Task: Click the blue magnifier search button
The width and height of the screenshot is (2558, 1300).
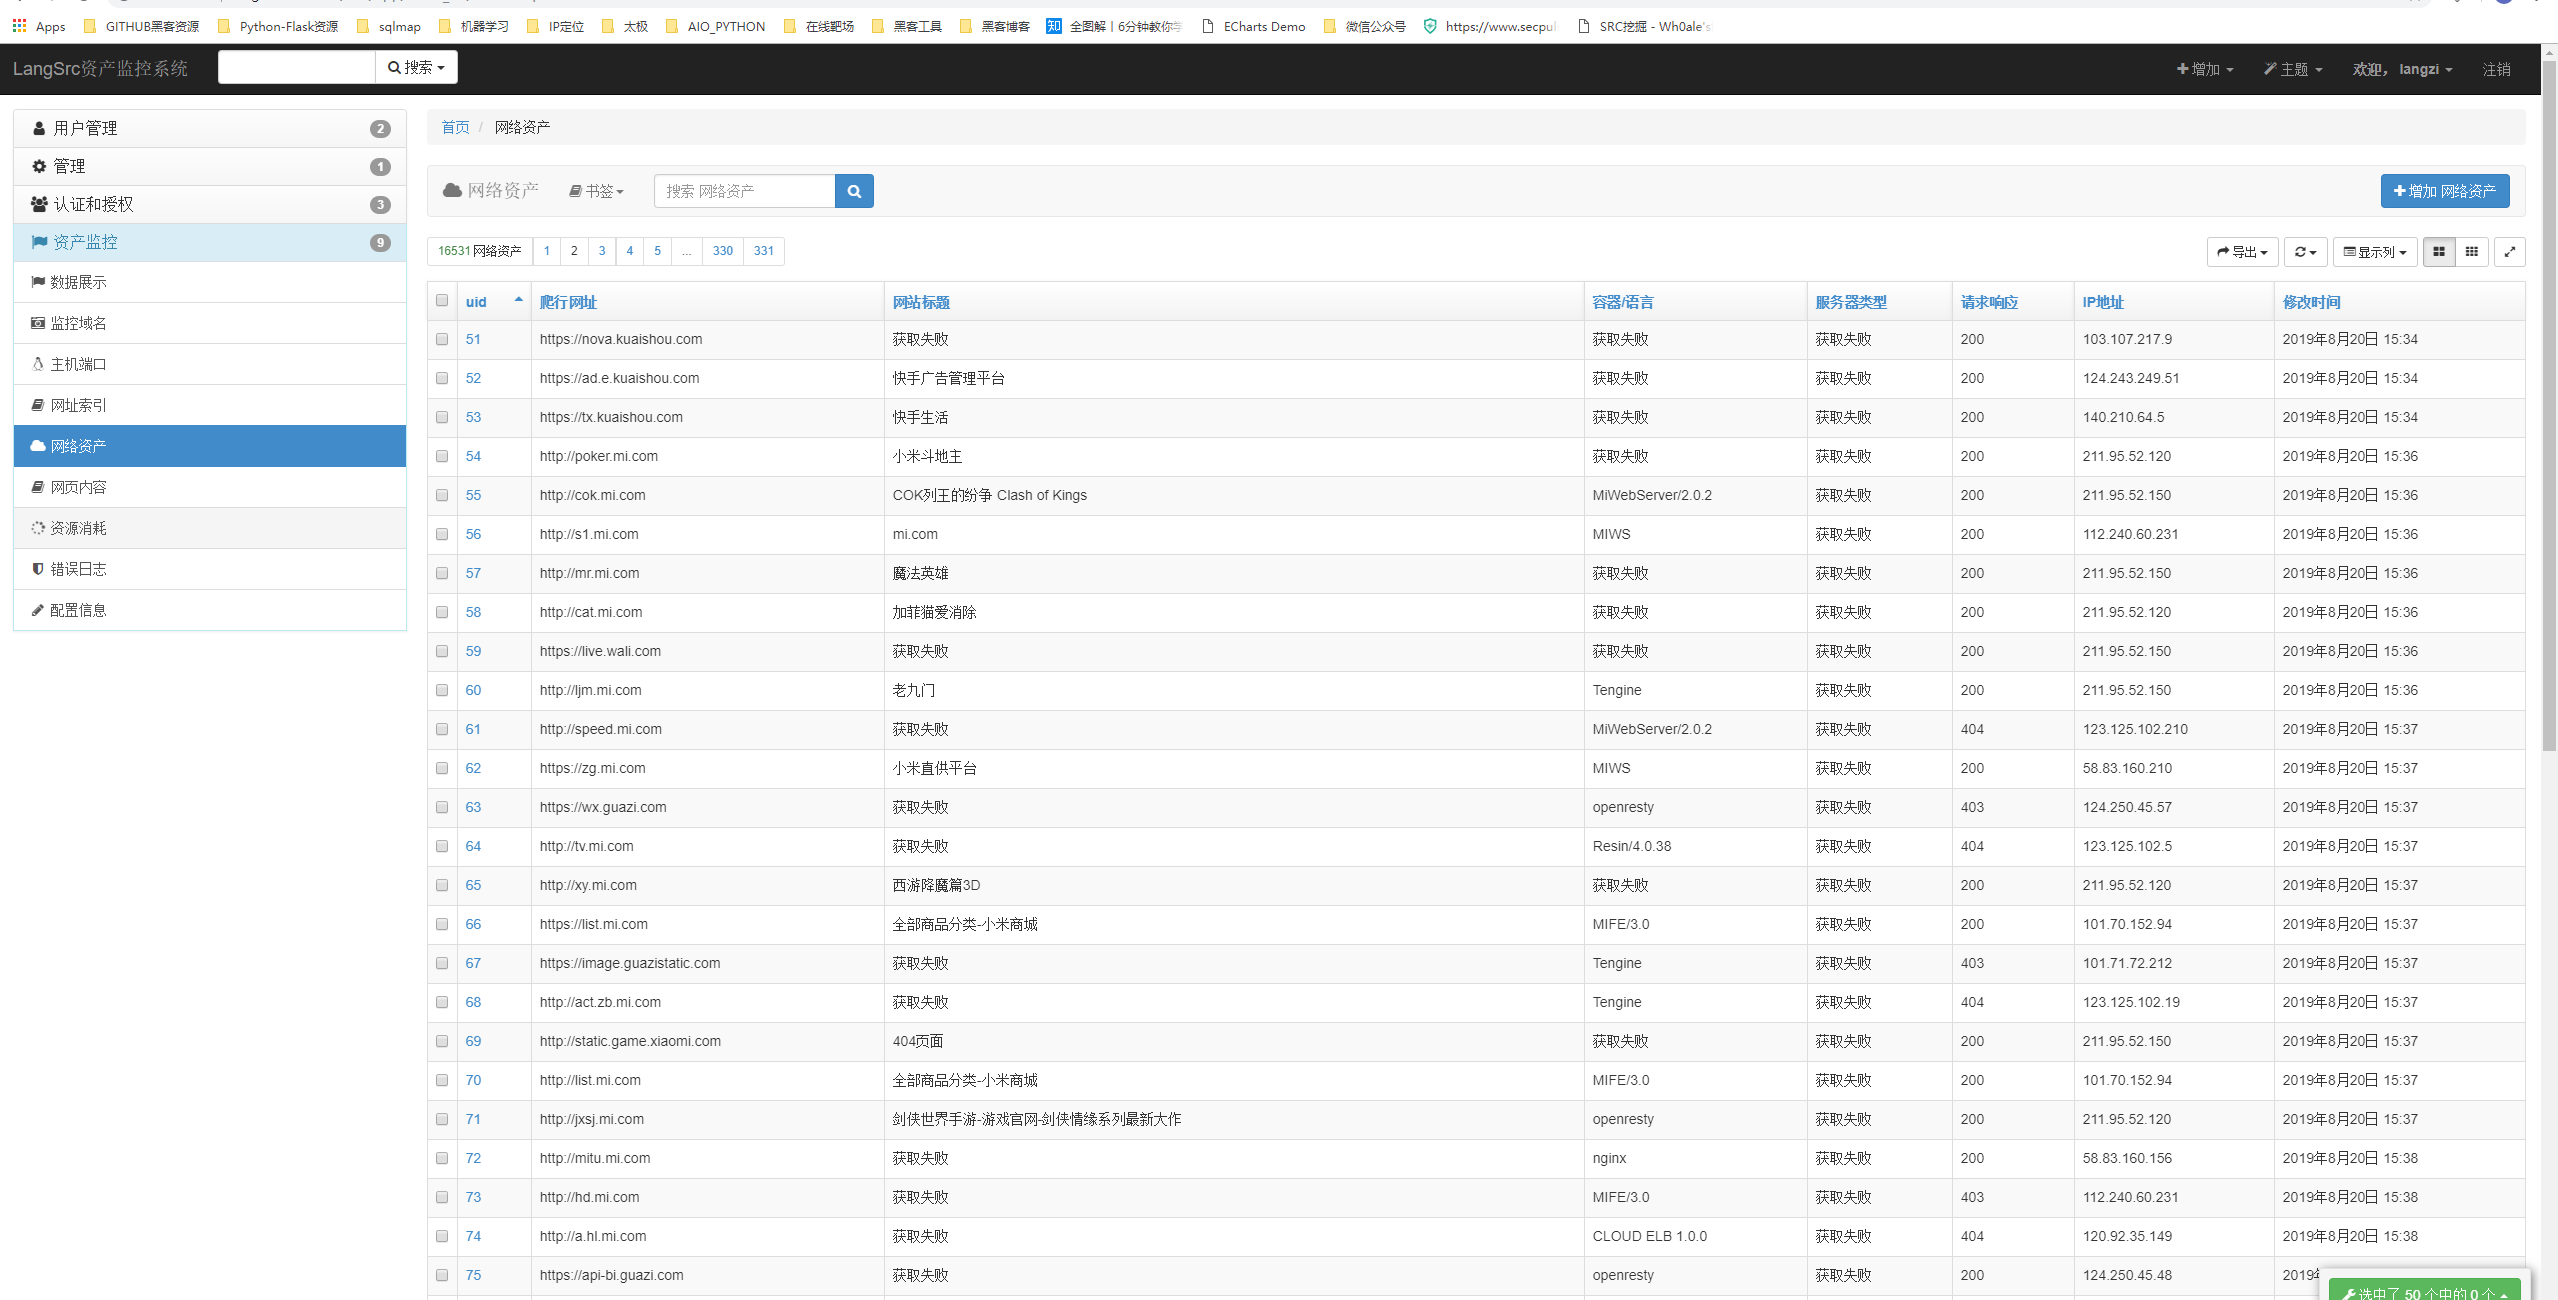Action: pyautogui.click(x=853, y=191)
